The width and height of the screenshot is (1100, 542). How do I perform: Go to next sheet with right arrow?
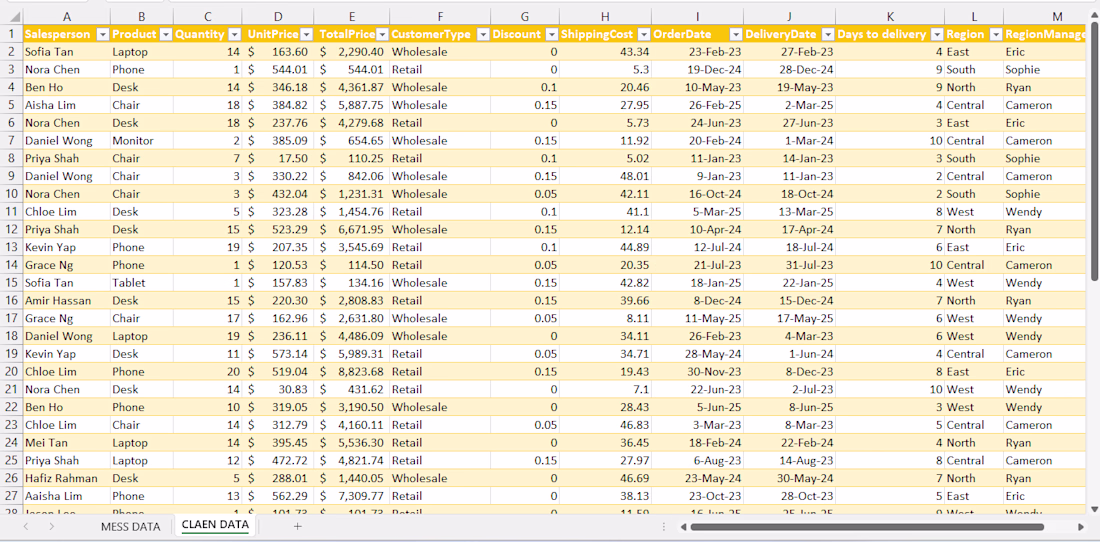(51, 527)
